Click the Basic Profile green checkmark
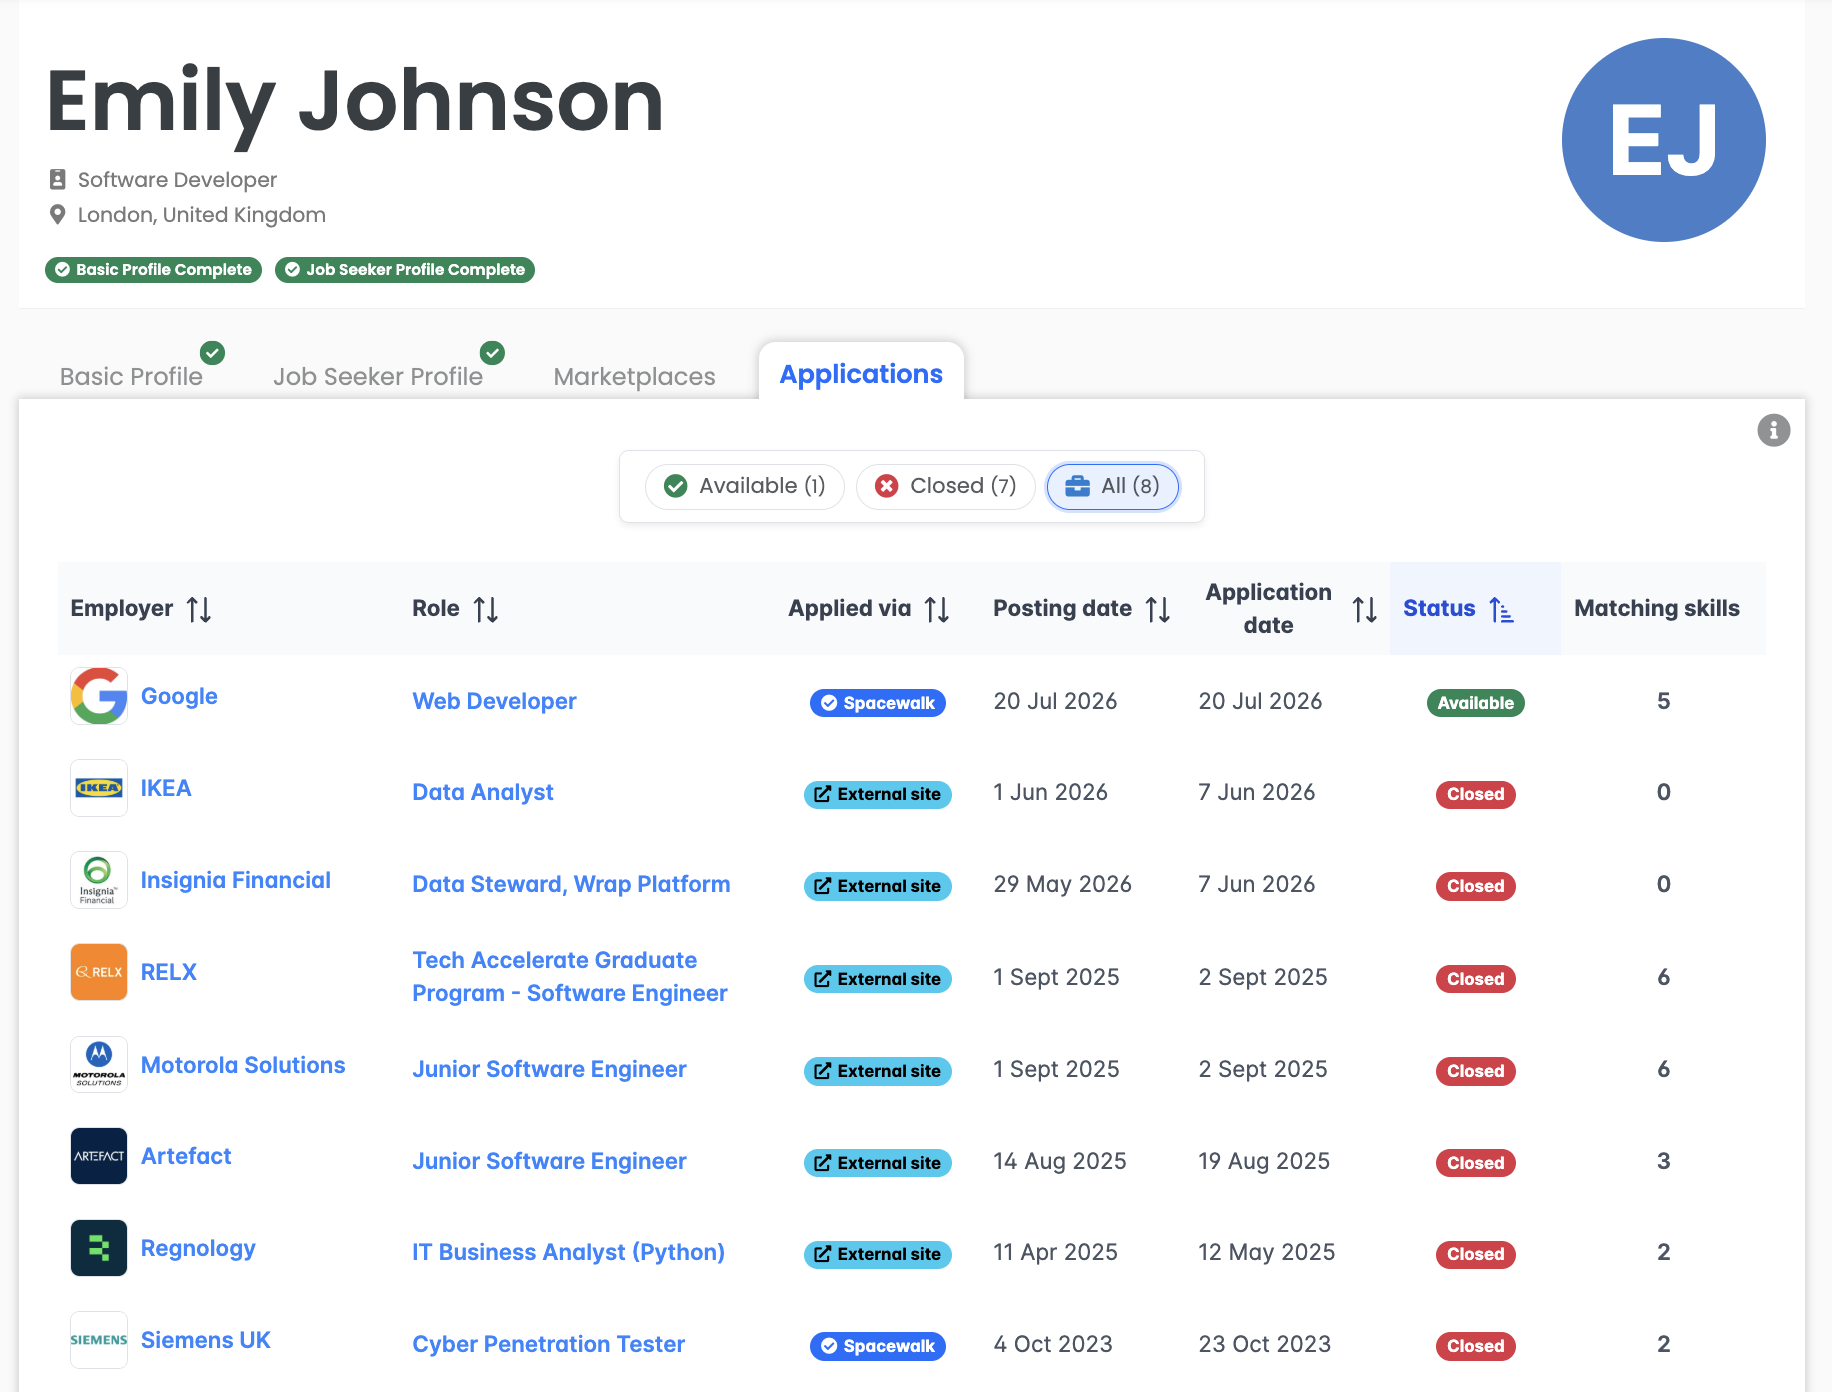This screenshot has width=1832, height=1392. click(x=212, y=353)
